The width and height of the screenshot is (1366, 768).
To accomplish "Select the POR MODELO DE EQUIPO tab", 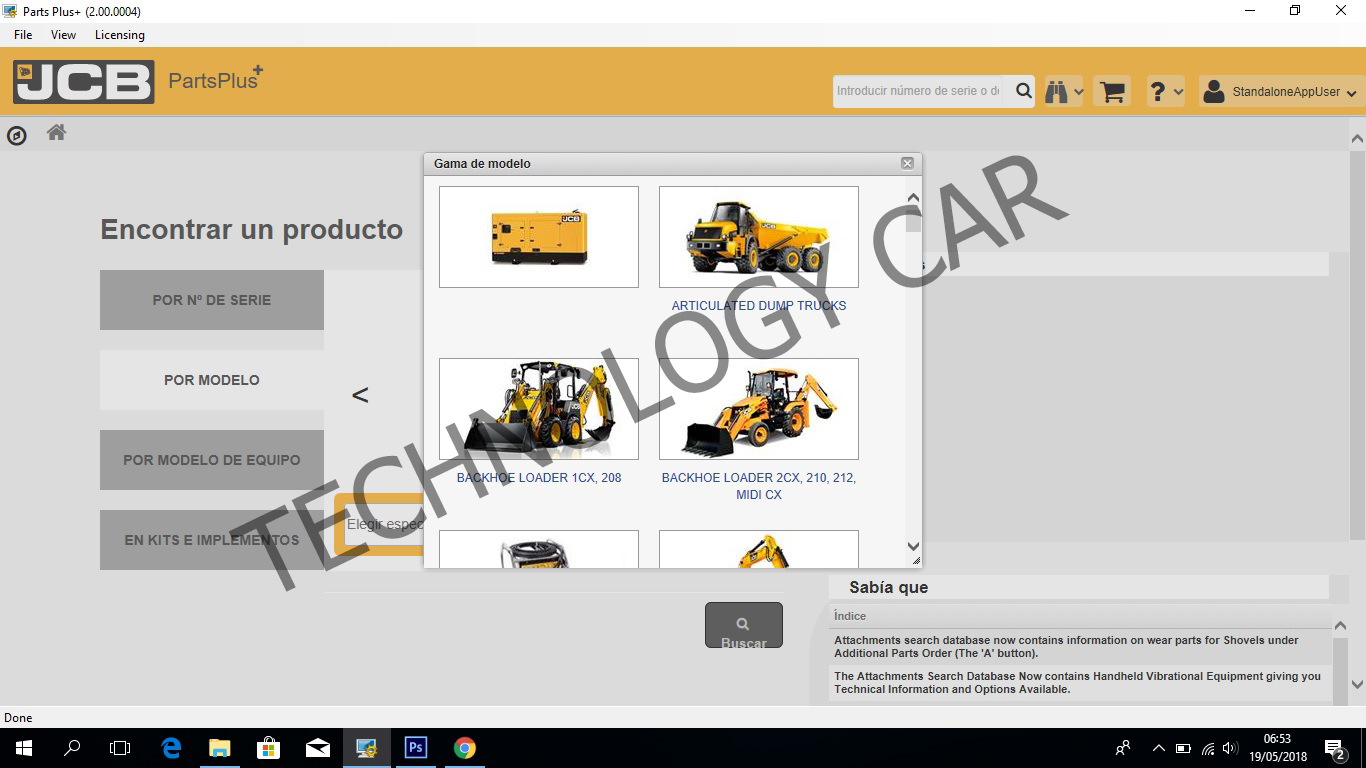I will point(212,460).
